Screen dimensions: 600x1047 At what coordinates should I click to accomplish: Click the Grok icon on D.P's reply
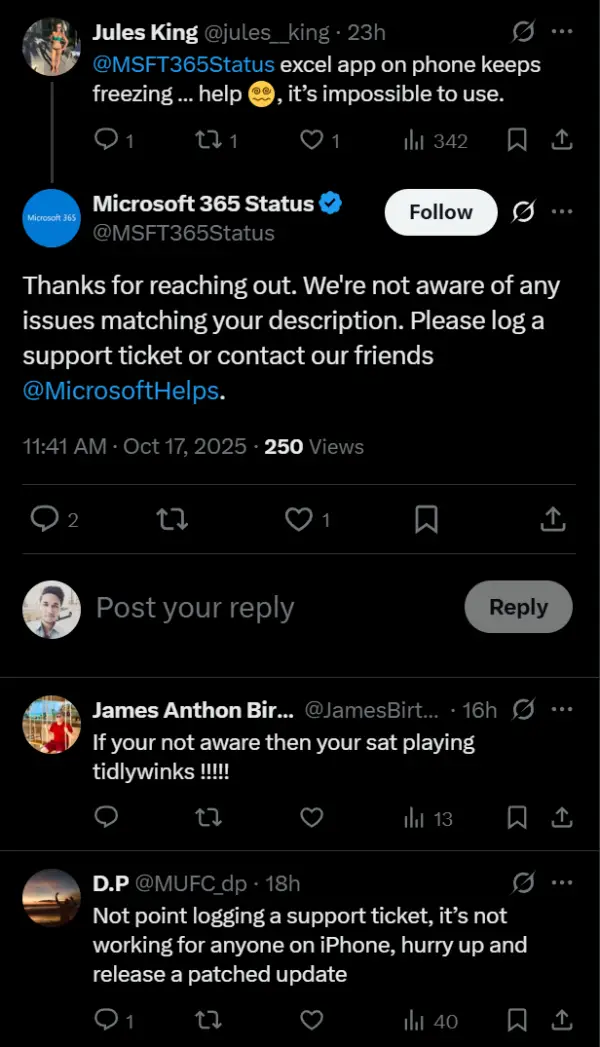click(x=522, y=883)
